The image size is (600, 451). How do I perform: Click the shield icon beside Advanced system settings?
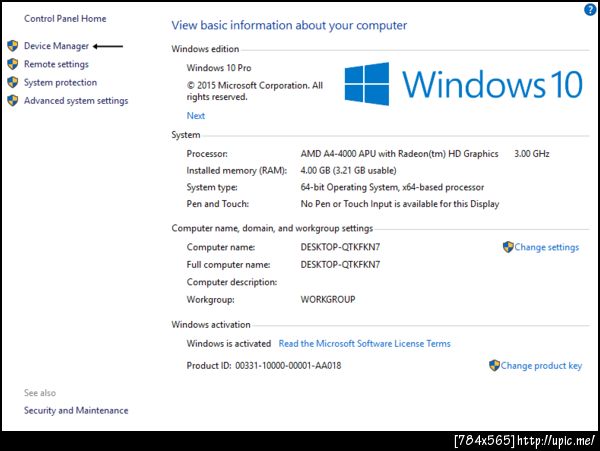[x=13, y=101]
